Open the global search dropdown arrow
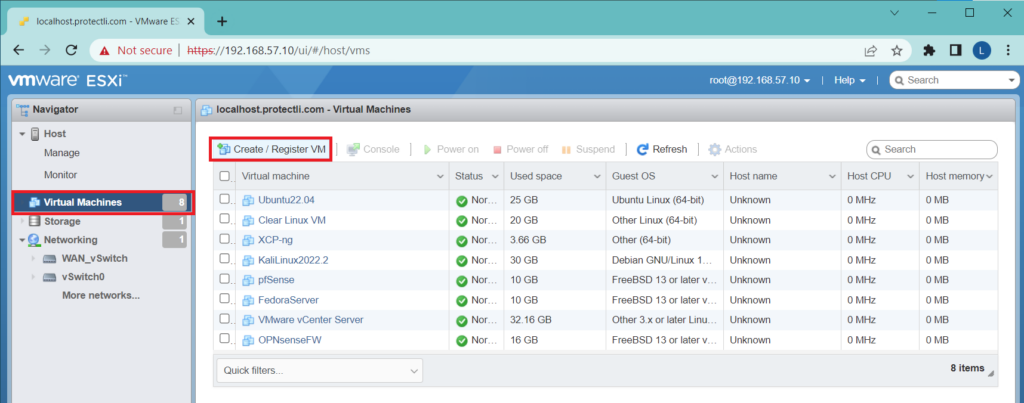The image size is (1024, 403). click(x=1012, y=80)
